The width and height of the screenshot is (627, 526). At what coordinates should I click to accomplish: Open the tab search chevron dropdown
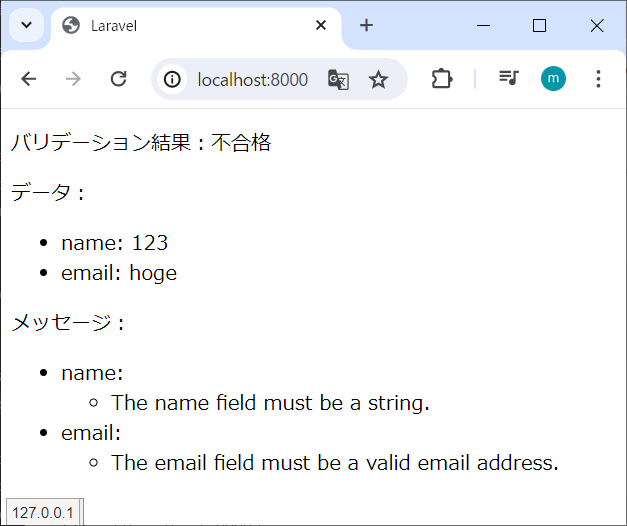point(26,26)
